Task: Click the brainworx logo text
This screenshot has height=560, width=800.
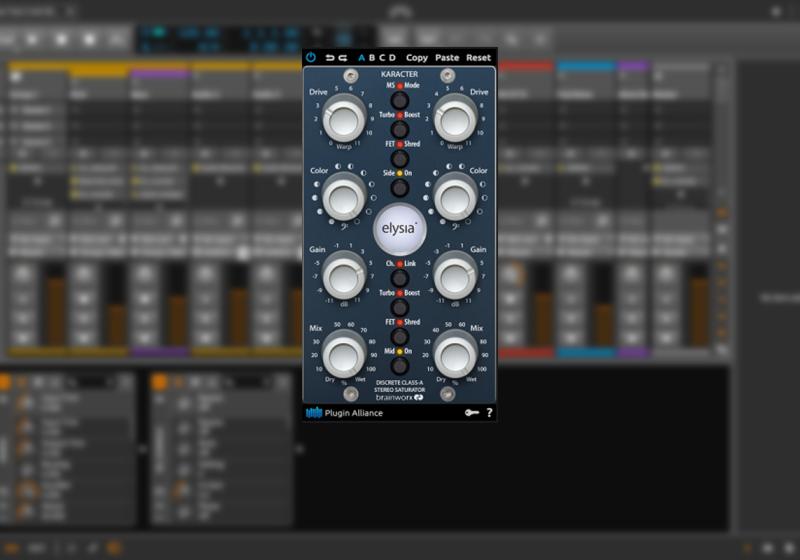Action: [399, 397]
